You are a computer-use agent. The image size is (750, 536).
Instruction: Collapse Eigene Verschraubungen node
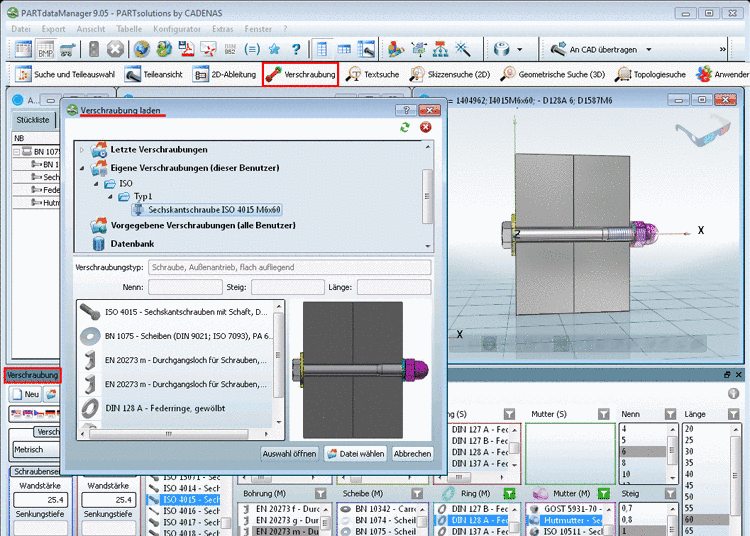[x=82, y=168]
